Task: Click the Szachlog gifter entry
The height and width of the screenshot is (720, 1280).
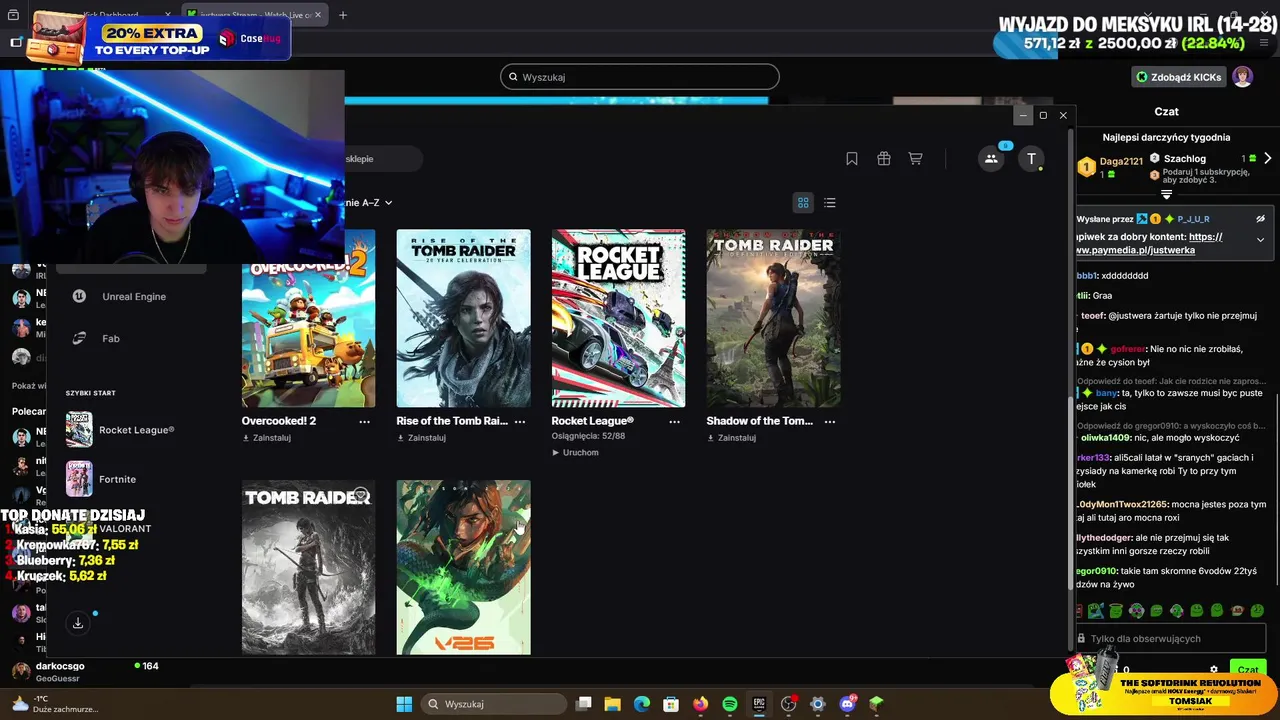Action: [1184, 158]
